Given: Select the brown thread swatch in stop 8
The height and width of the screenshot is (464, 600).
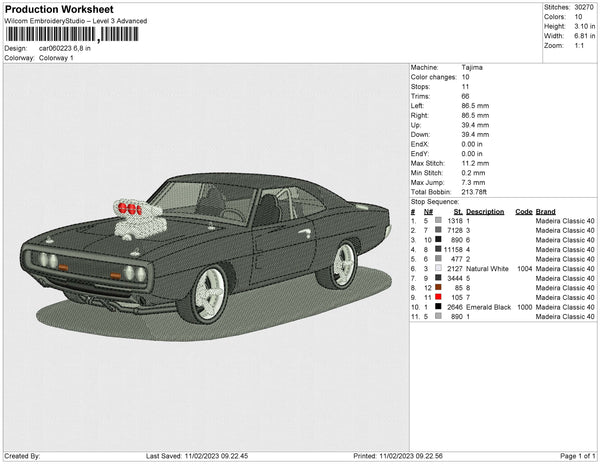Looking at the screenshot, I should pos(438,288).
